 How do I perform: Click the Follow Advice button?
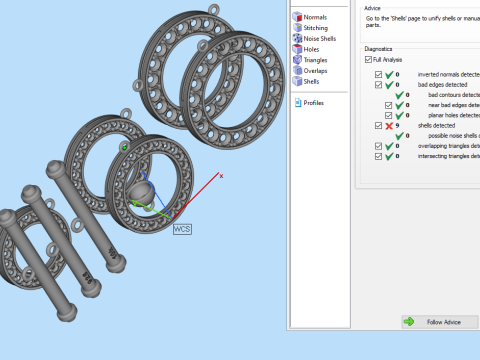[440, 322]
